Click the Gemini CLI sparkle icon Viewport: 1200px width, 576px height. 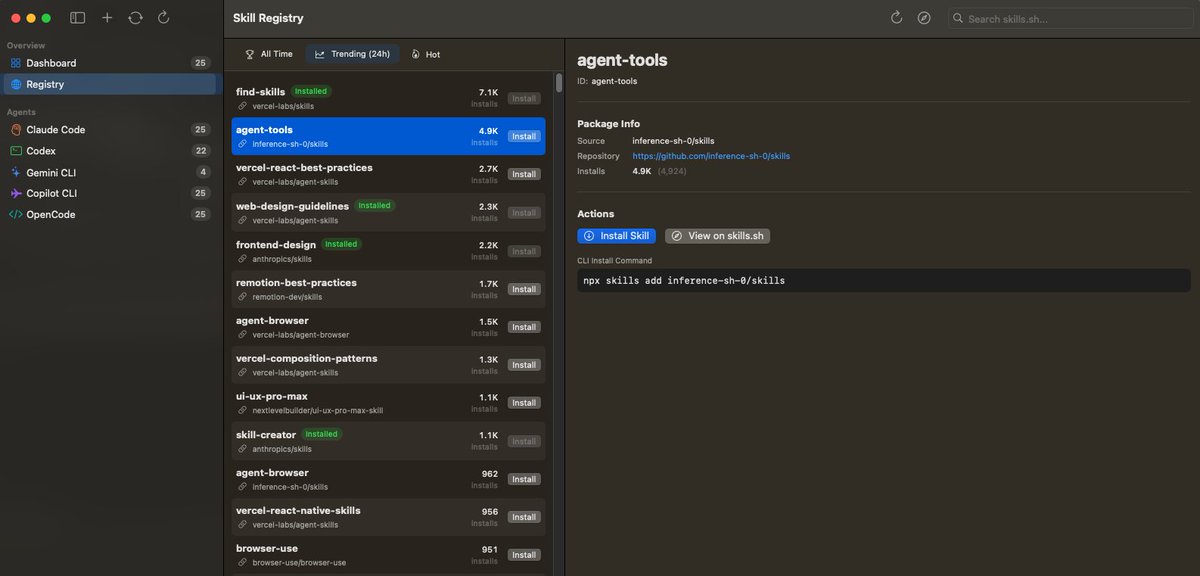pos(16,172)
